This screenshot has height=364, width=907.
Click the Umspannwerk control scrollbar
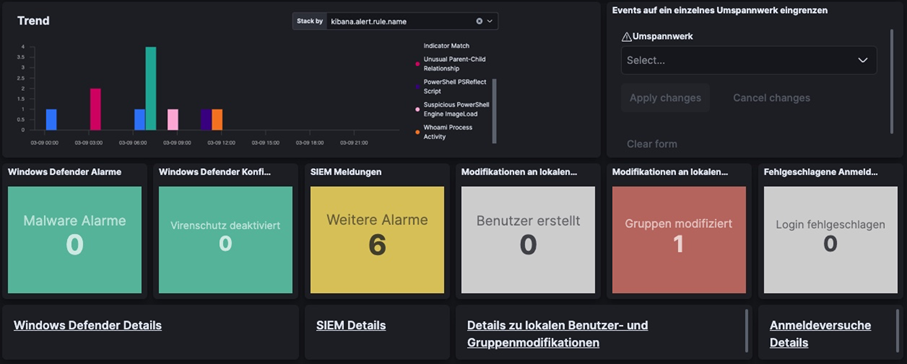[892, 82]
